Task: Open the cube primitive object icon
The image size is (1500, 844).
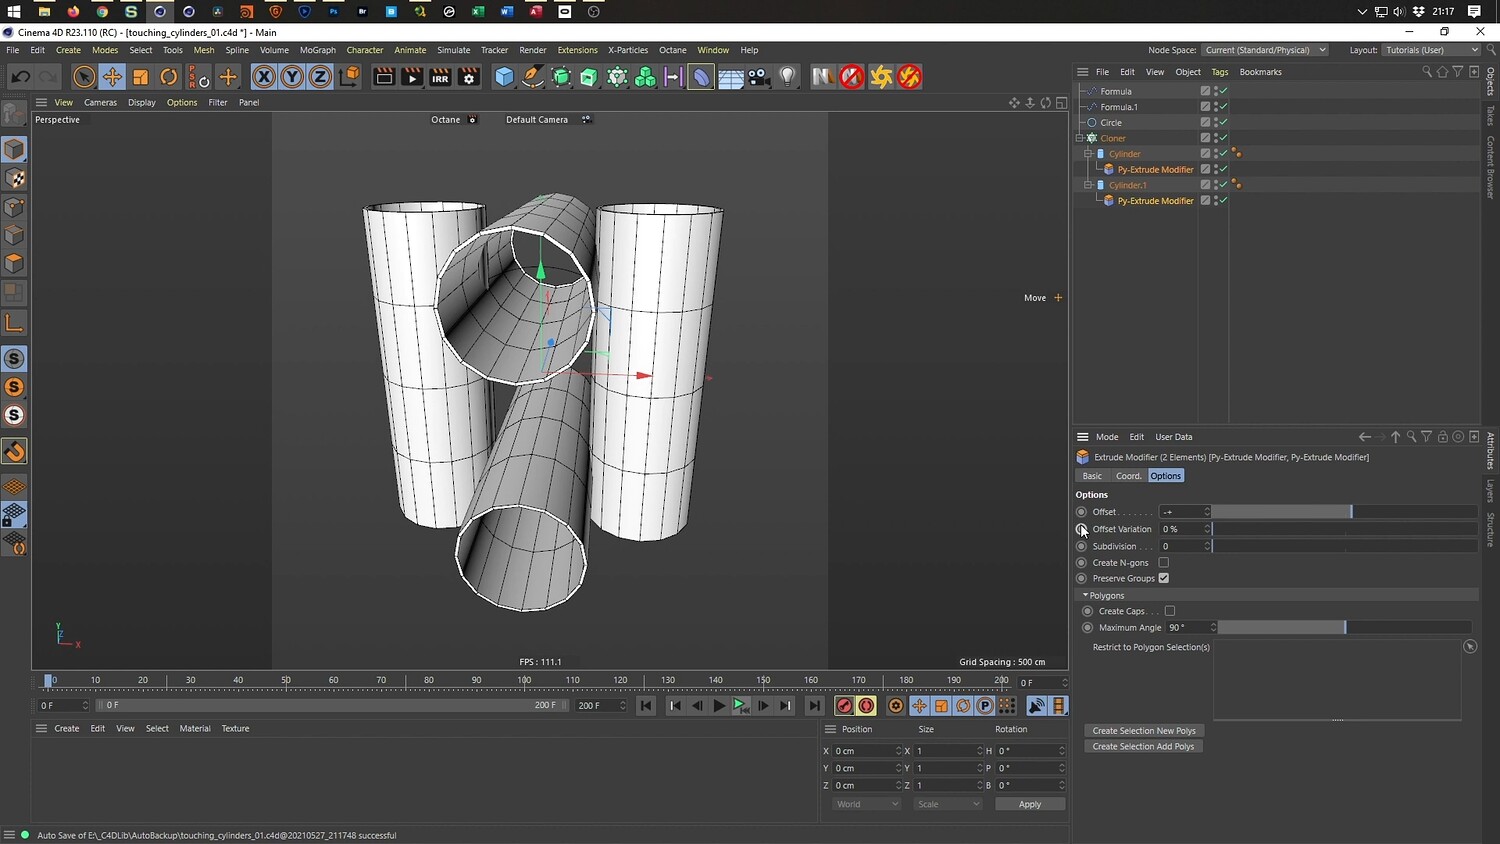Action: coord(505,77)
